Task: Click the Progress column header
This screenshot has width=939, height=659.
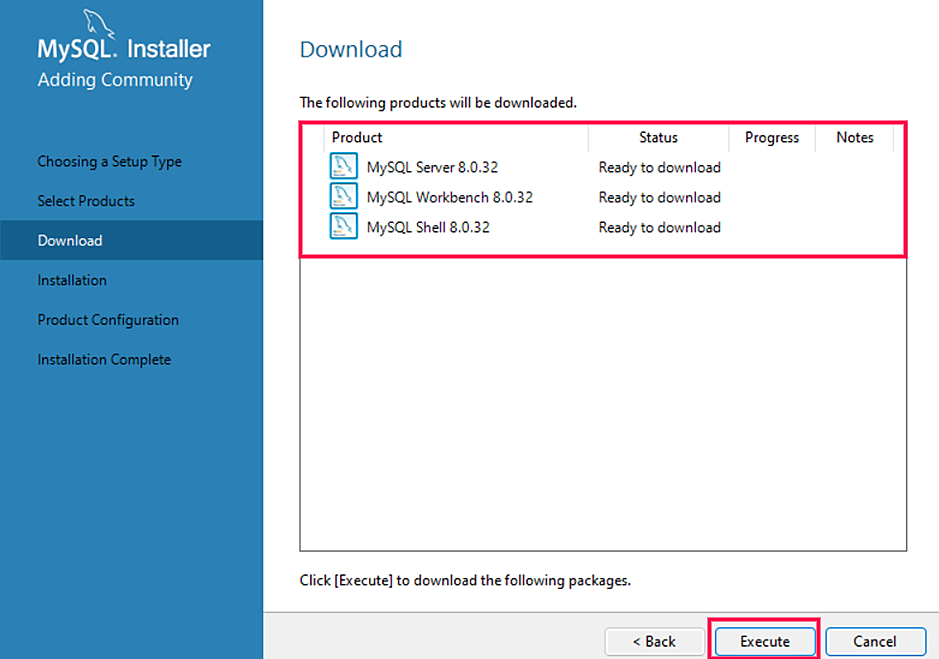Action: click(x=772, y=137)
